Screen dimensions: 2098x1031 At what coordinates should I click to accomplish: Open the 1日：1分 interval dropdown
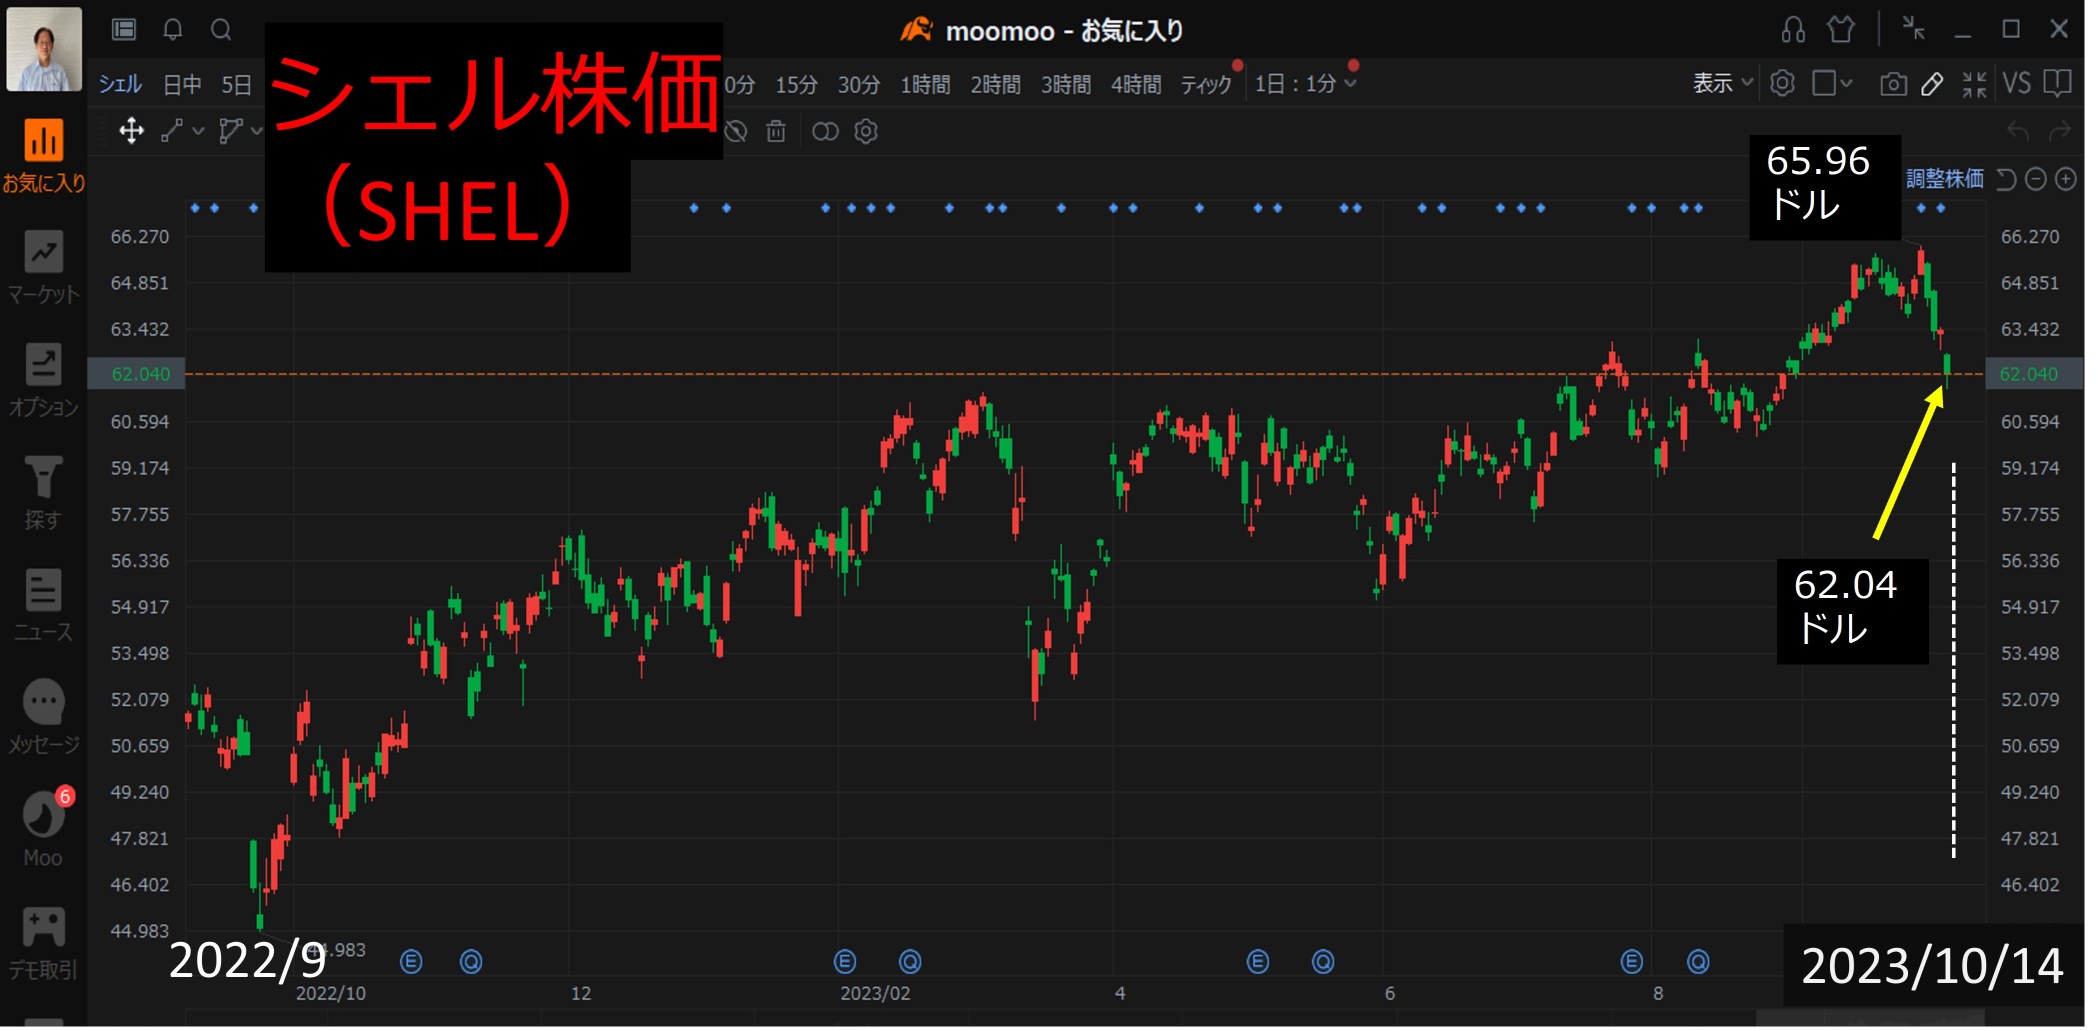[x=1305, y=84]
